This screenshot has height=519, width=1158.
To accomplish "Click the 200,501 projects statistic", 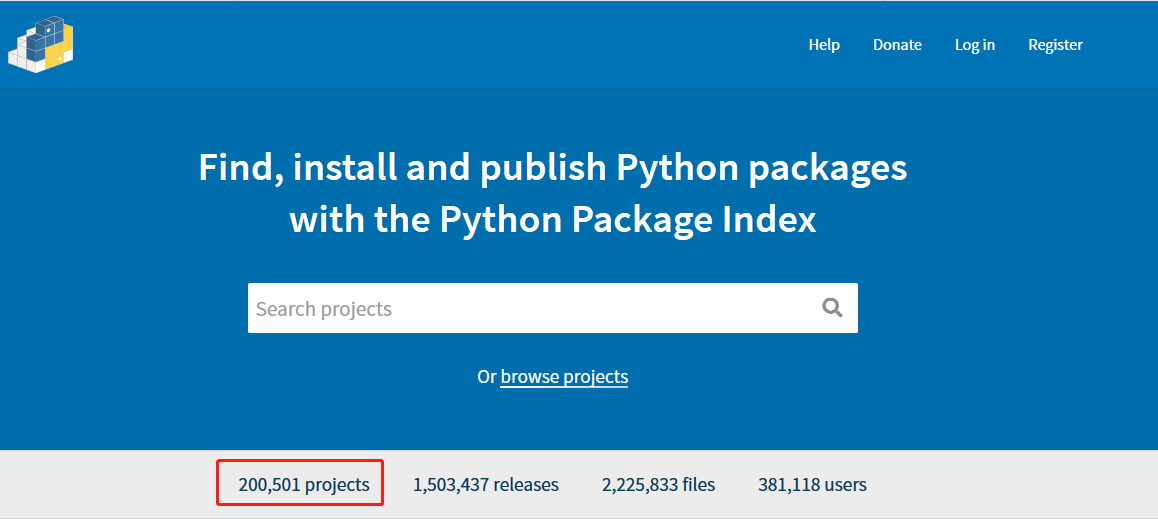I will (x=304, y=485).
